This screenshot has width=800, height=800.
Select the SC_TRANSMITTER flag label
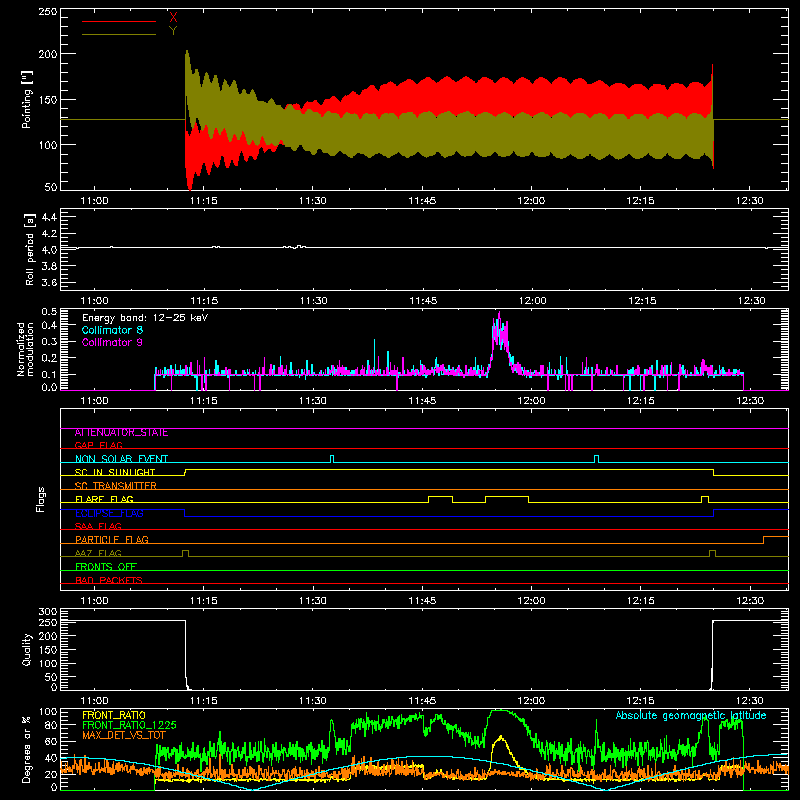pos(116,486)
